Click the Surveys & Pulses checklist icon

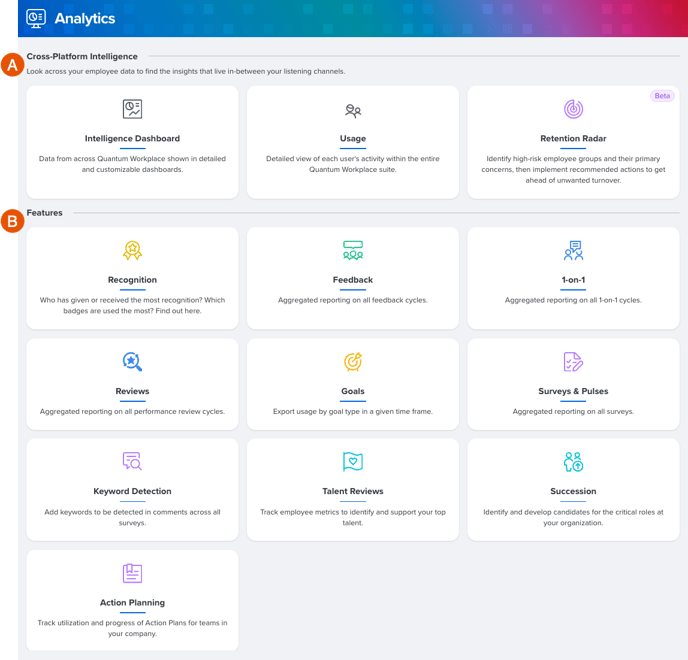click(573, 362)
